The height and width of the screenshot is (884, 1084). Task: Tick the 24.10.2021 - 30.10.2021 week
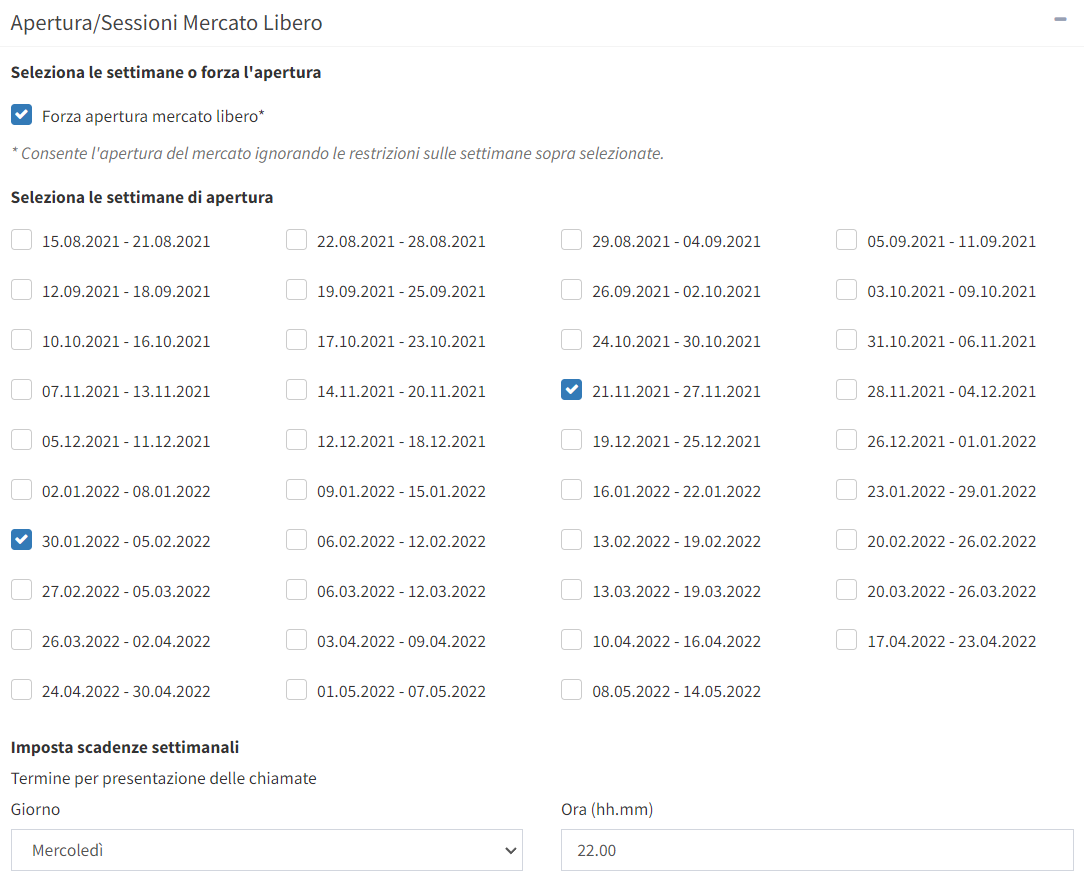[571, 340]
